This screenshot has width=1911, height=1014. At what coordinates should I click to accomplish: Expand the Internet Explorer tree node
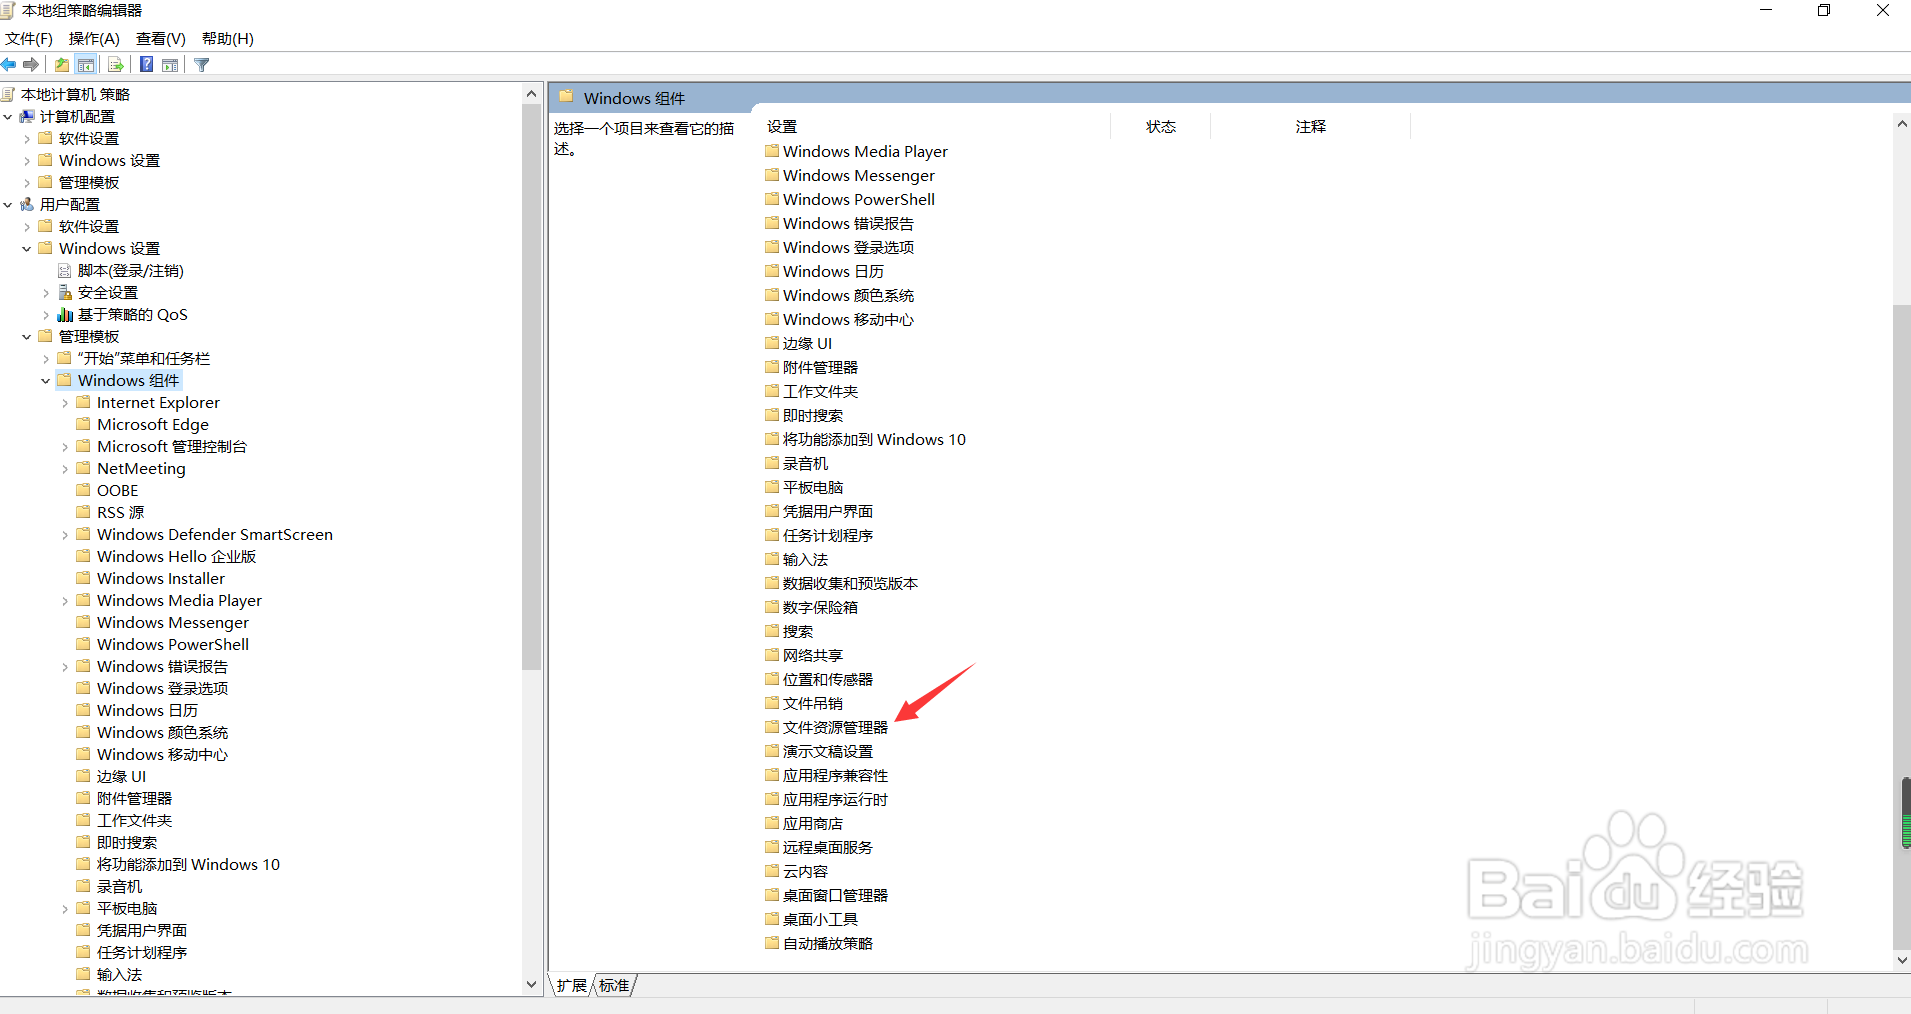[x=65, y=403]
